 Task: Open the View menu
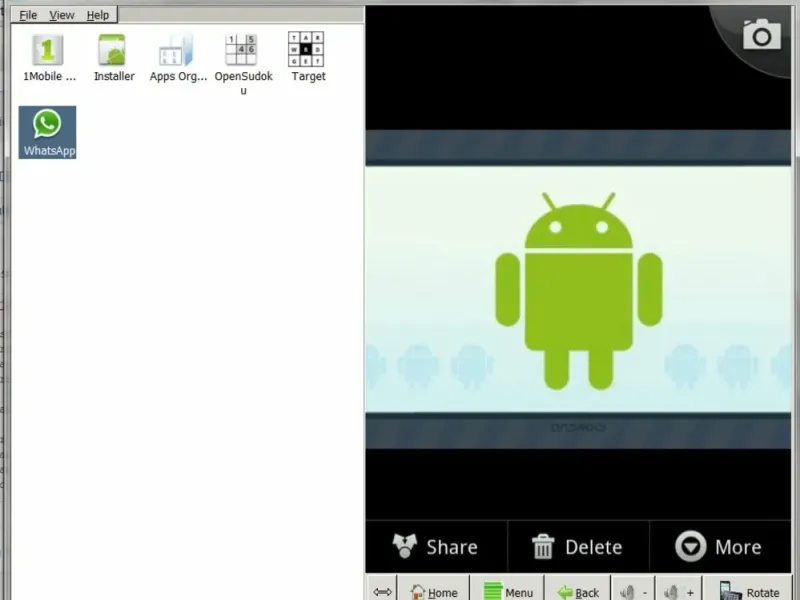[62, 15]
